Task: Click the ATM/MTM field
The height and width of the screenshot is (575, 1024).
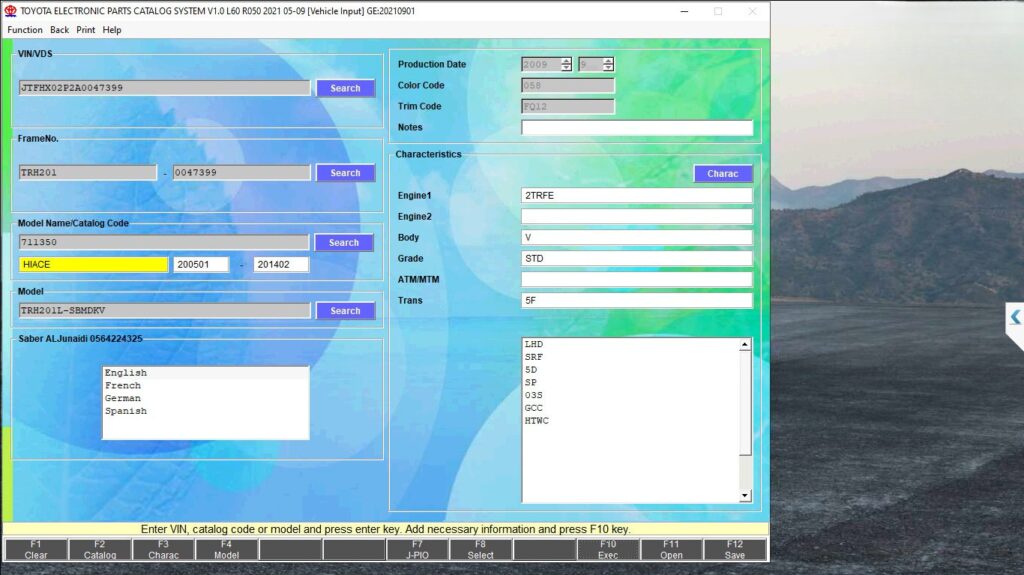Action: [x=637, y=280]
